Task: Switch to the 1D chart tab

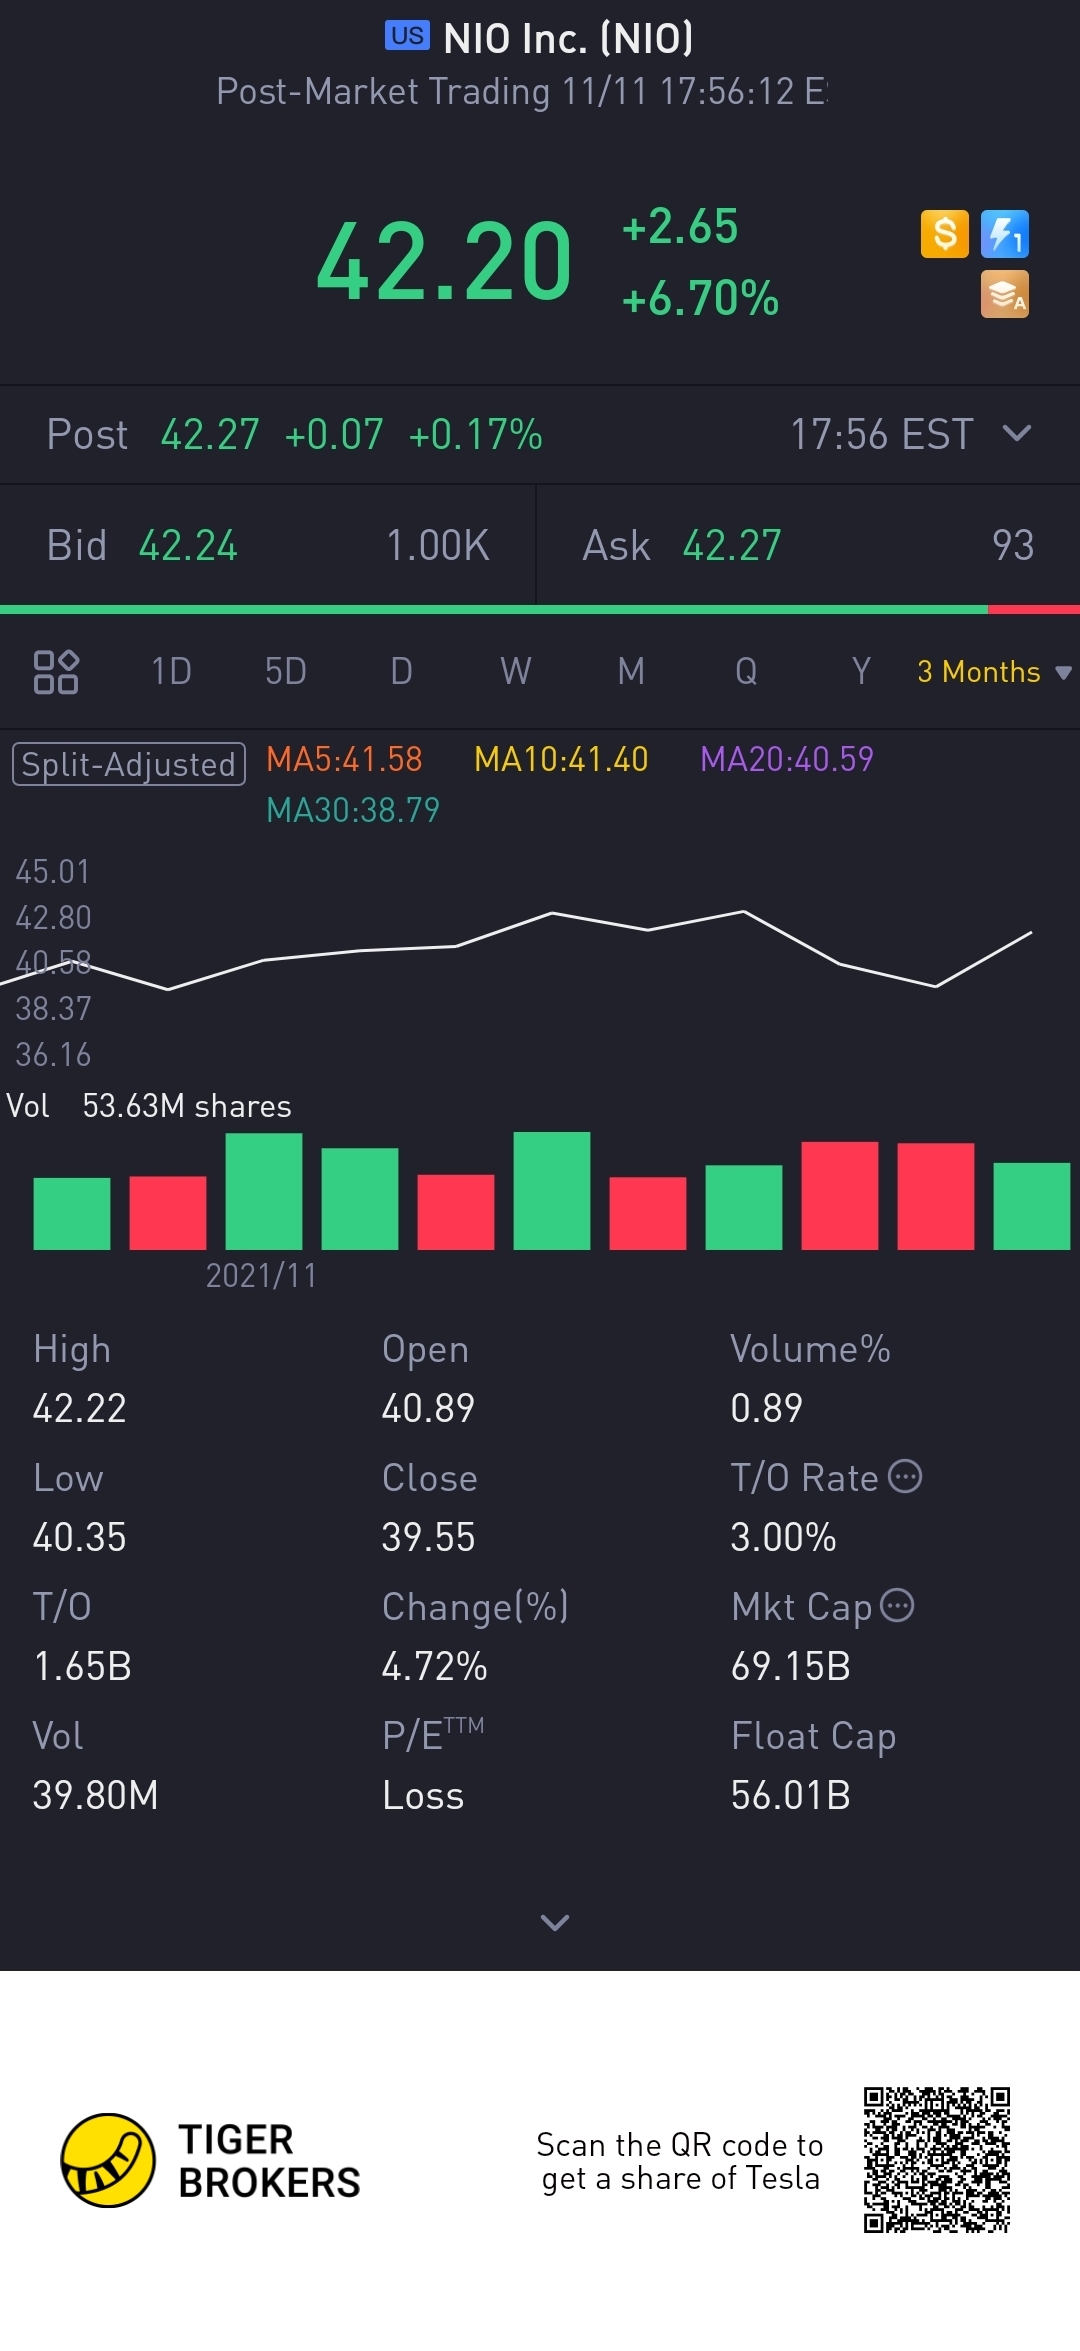Action: pos(171,671)
